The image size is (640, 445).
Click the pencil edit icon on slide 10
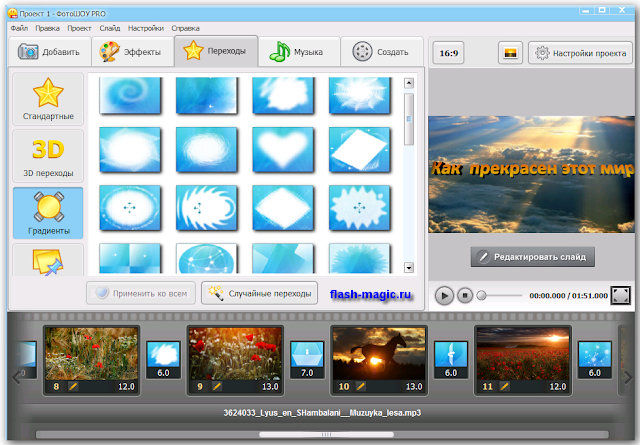pyautogui.click(x=361, y=386)
